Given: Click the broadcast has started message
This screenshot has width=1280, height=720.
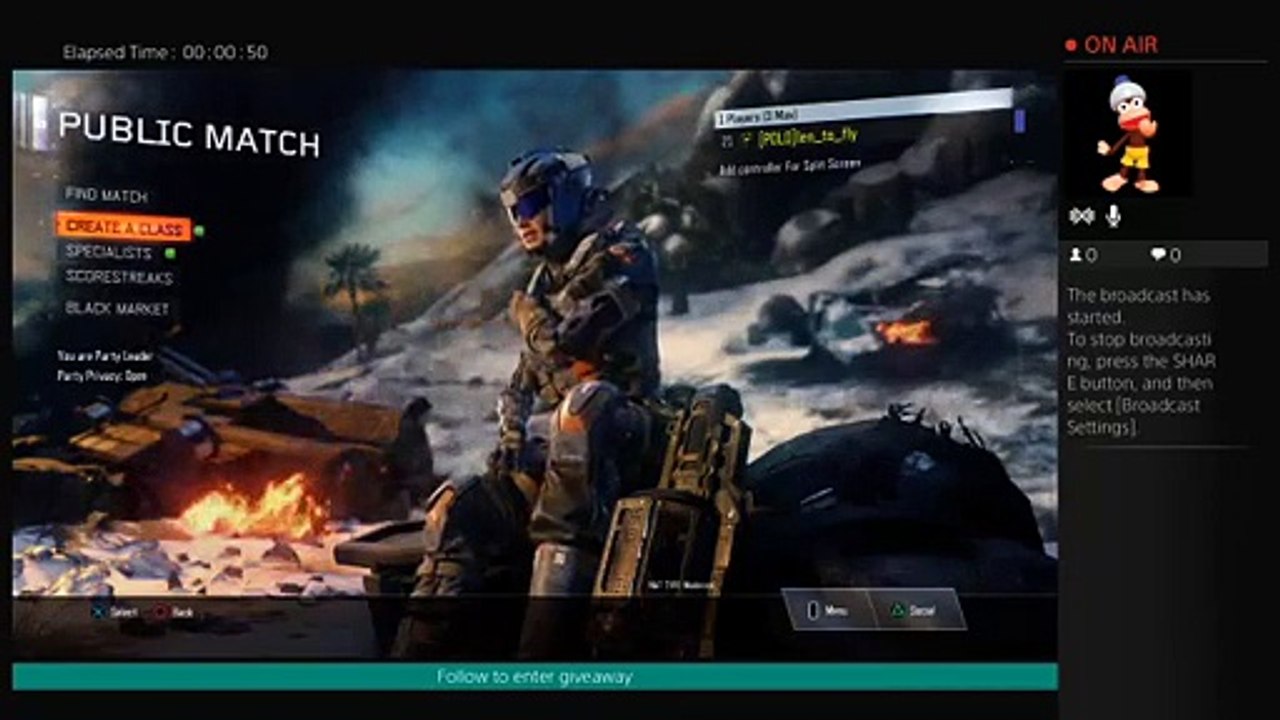Looking at the screenshot, I should point(1141,361).
